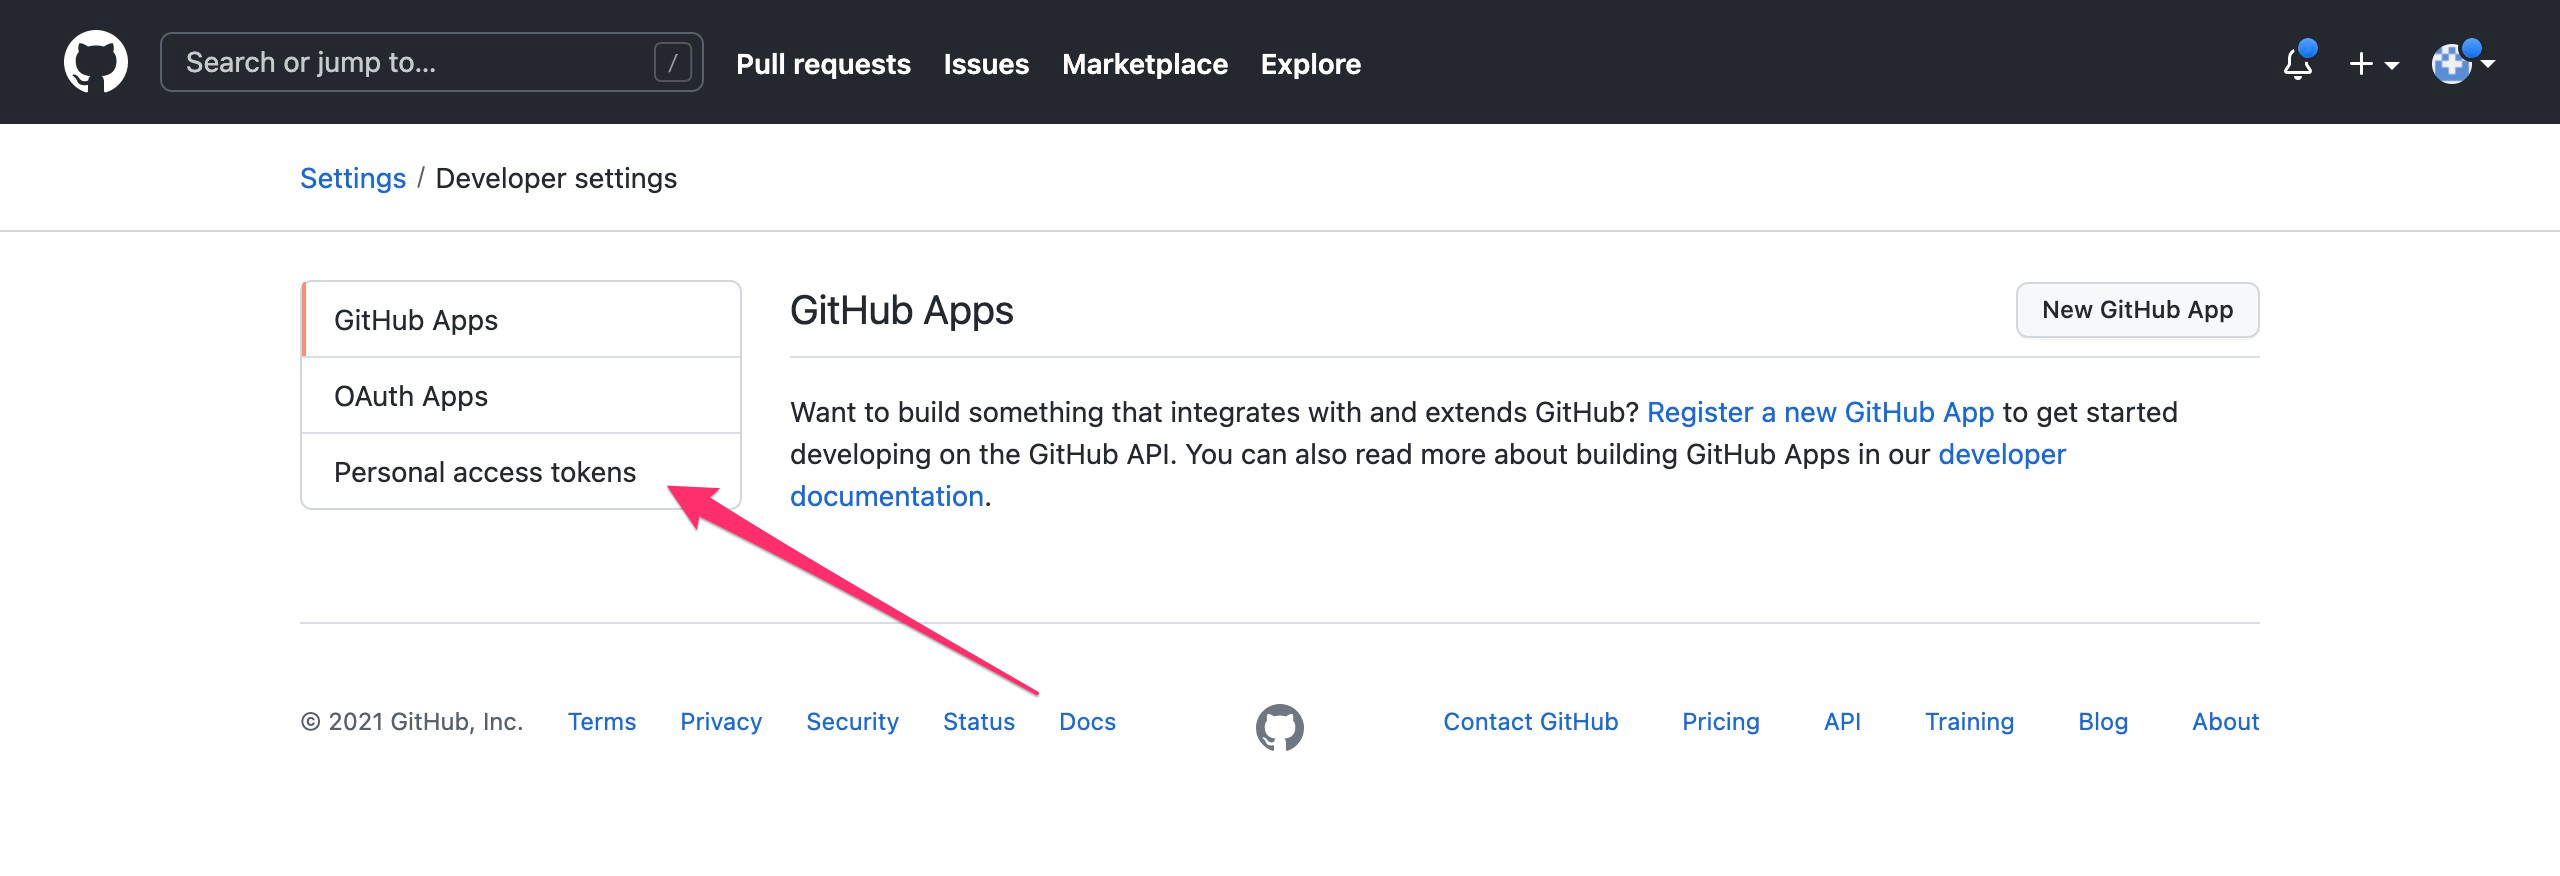Click the slash shortcut key hint

[673, 62]
